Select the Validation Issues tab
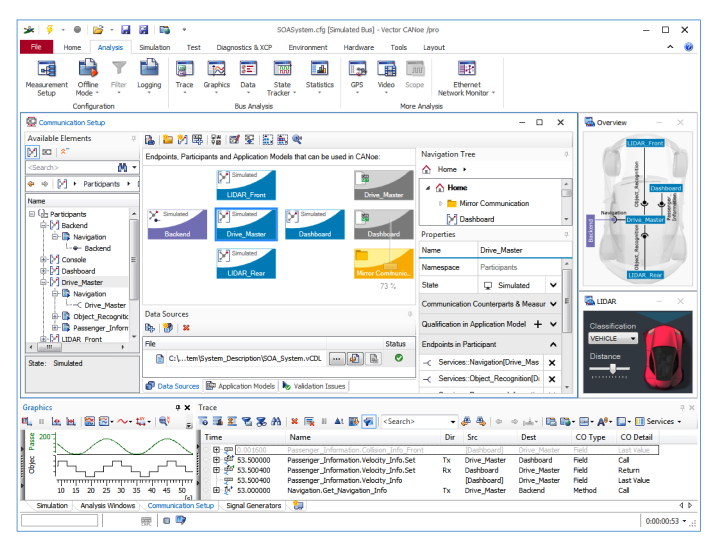This screenshot has height=547, width=711. coord(318,385)
